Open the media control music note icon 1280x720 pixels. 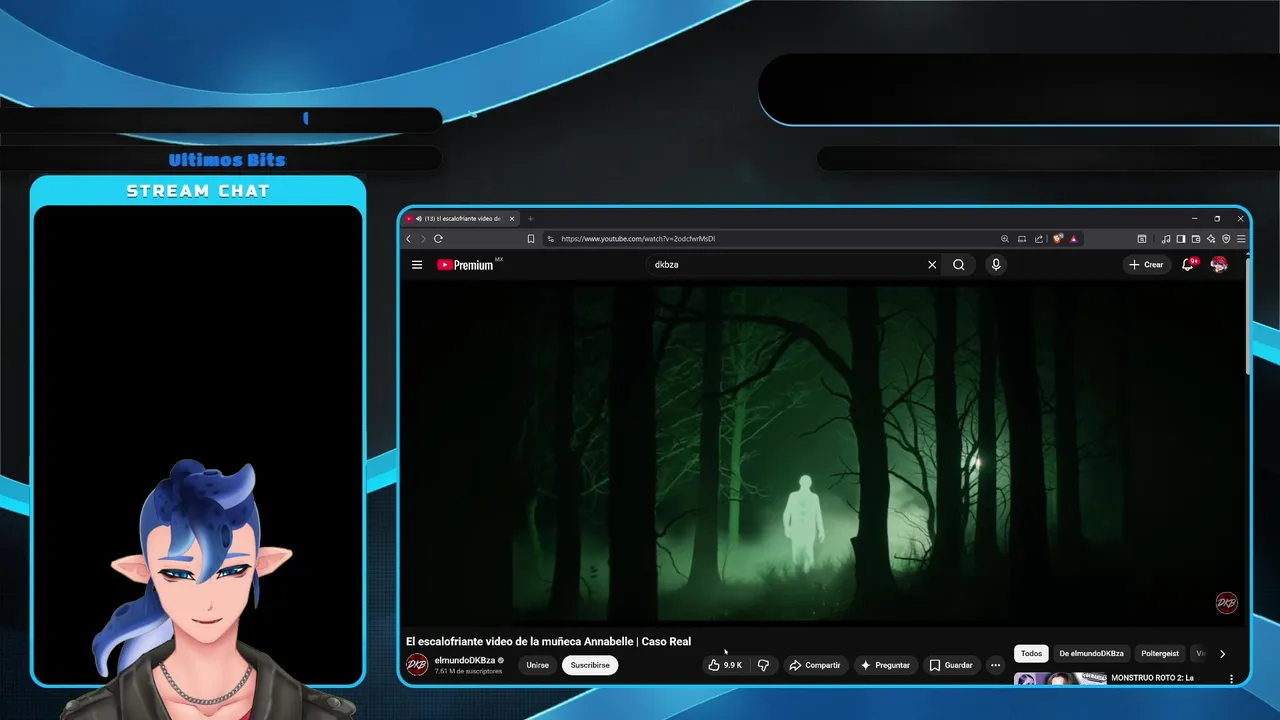[1166, 239]
